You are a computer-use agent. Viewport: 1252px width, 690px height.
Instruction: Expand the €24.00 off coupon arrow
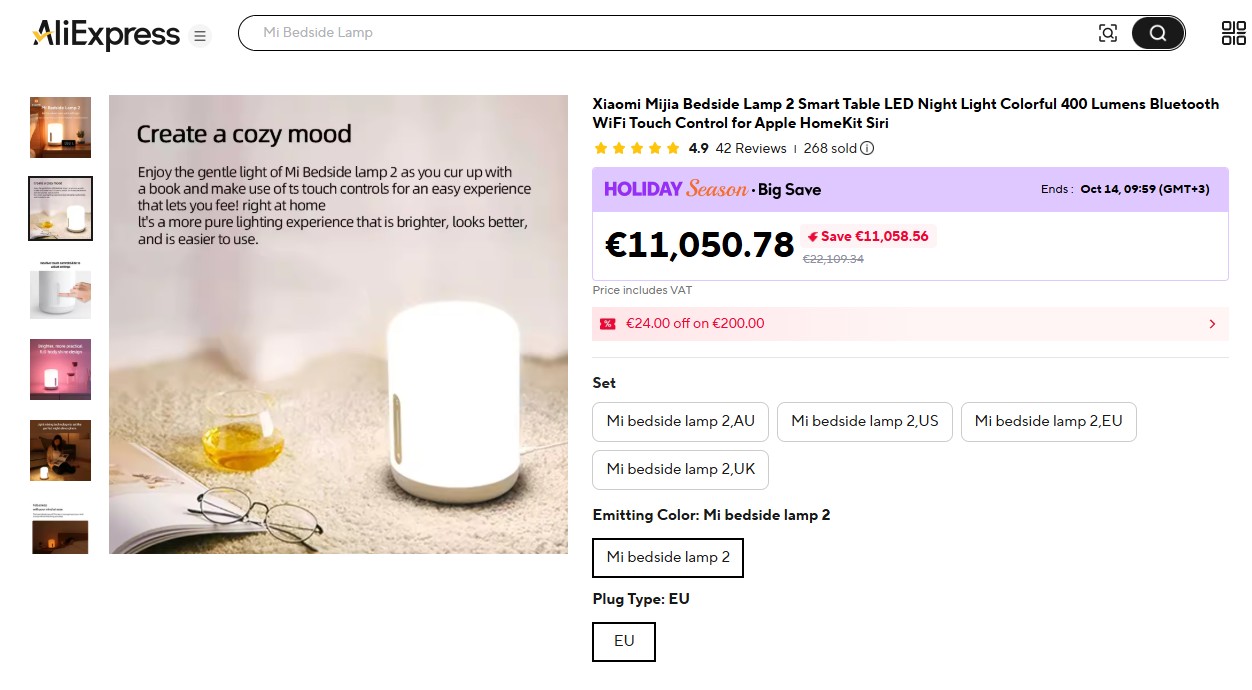pos(1212,324)
